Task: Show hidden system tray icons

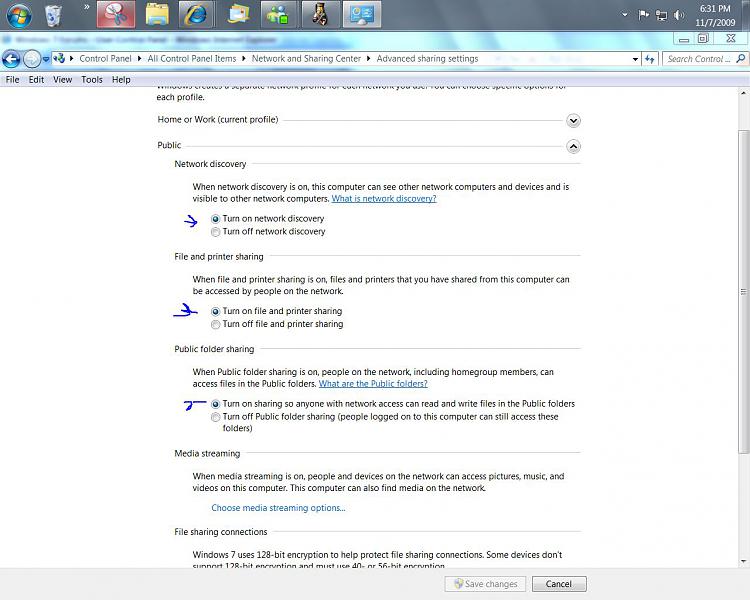Action: click(625, 15)
